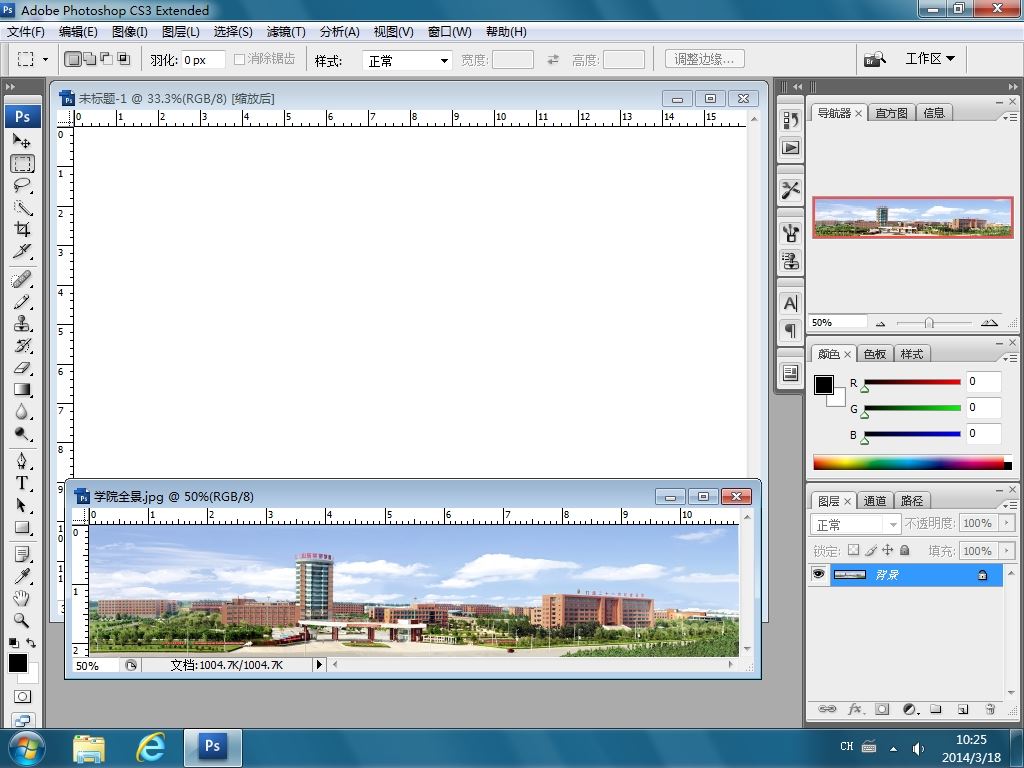Click the foreground color swatch in toolbar
The height and width of the screenshot is (768, 1024).
point(18,664)
